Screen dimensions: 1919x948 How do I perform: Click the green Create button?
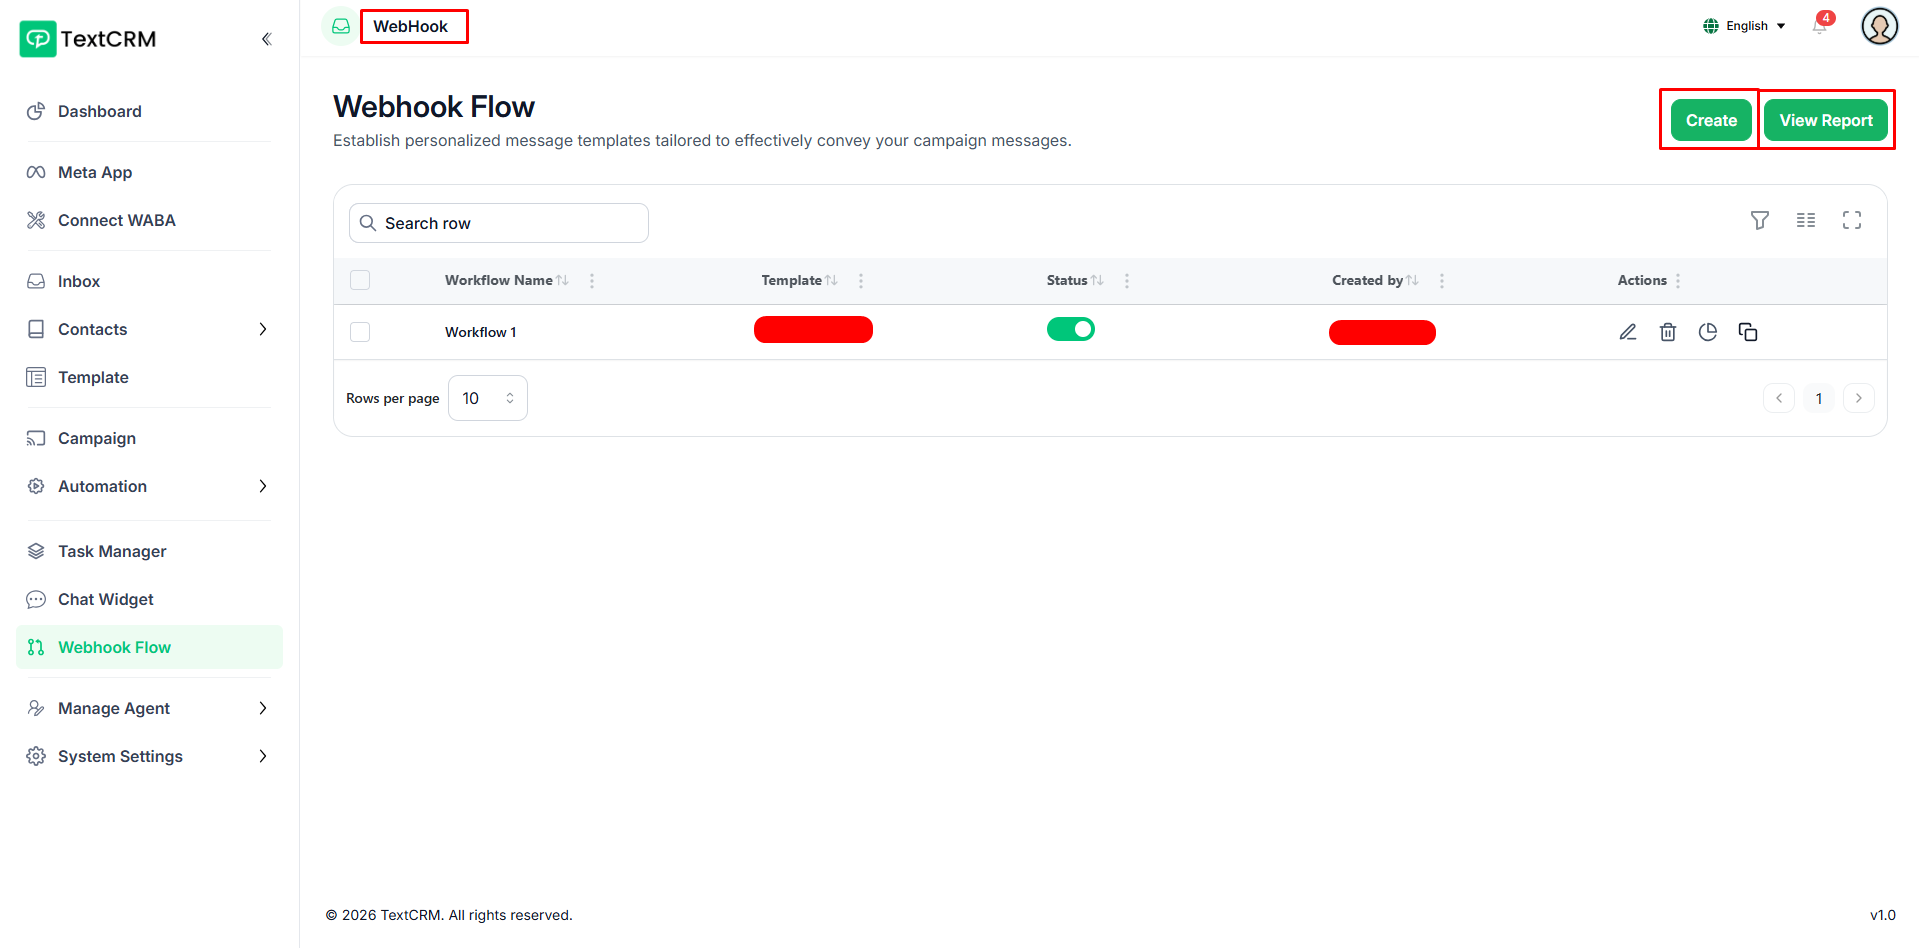(x=1710, y=120)
